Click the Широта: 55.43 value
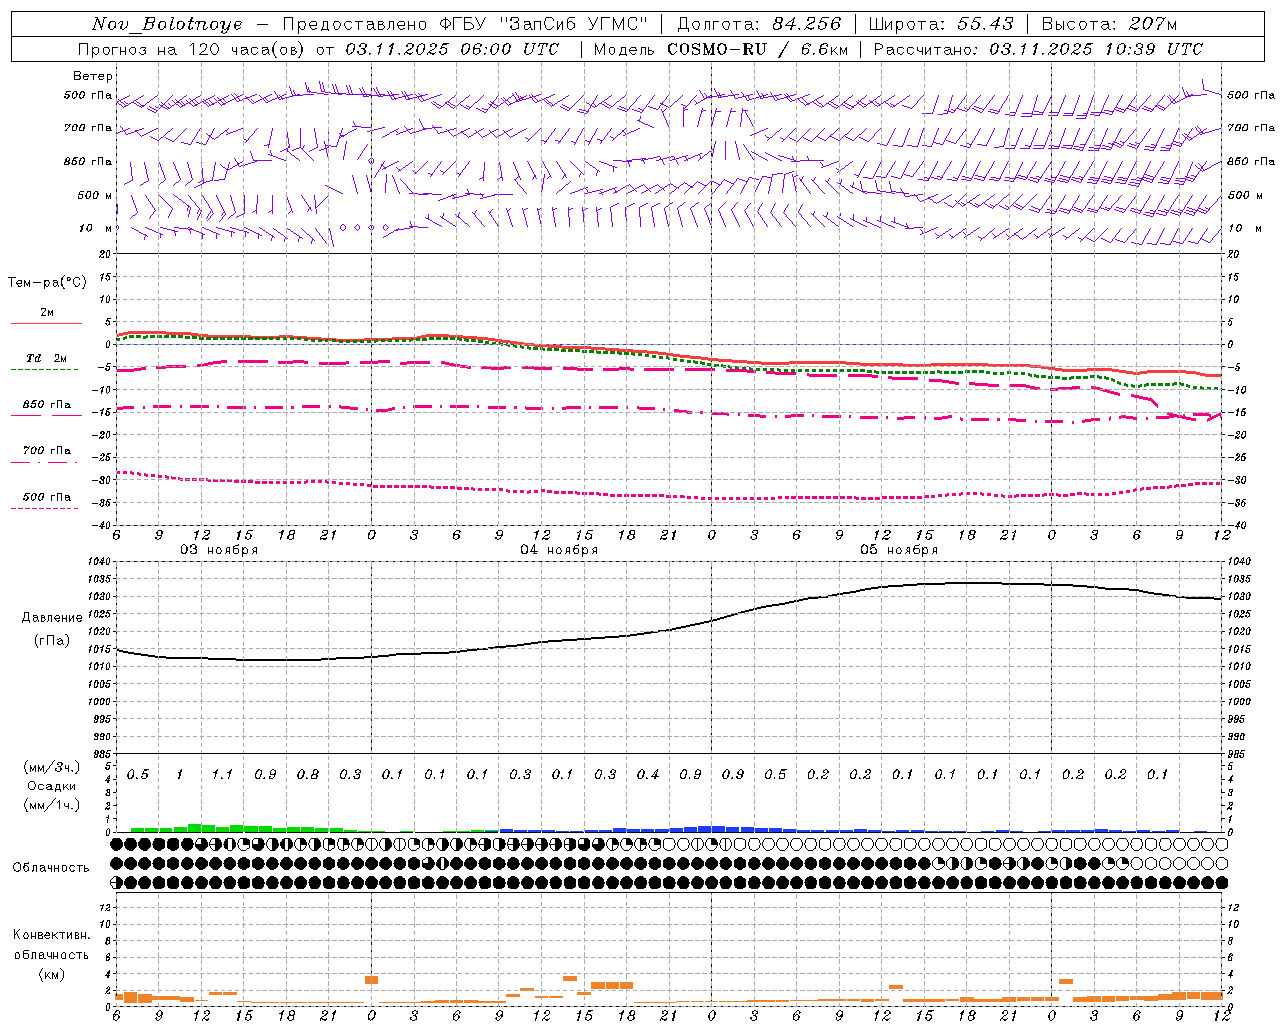The height and width of the screenshot is (1024, 1280). pos(941,24)
